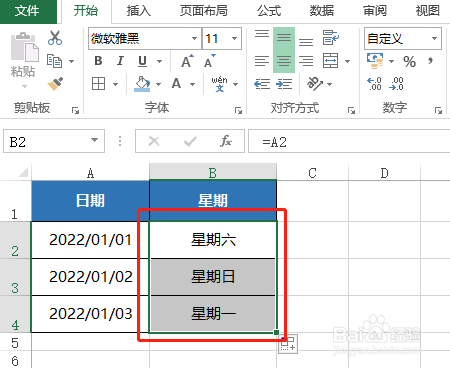Expand fill color dropdown arrow
The height and width of the screenshot is (368, 450).
click(158, 84)
